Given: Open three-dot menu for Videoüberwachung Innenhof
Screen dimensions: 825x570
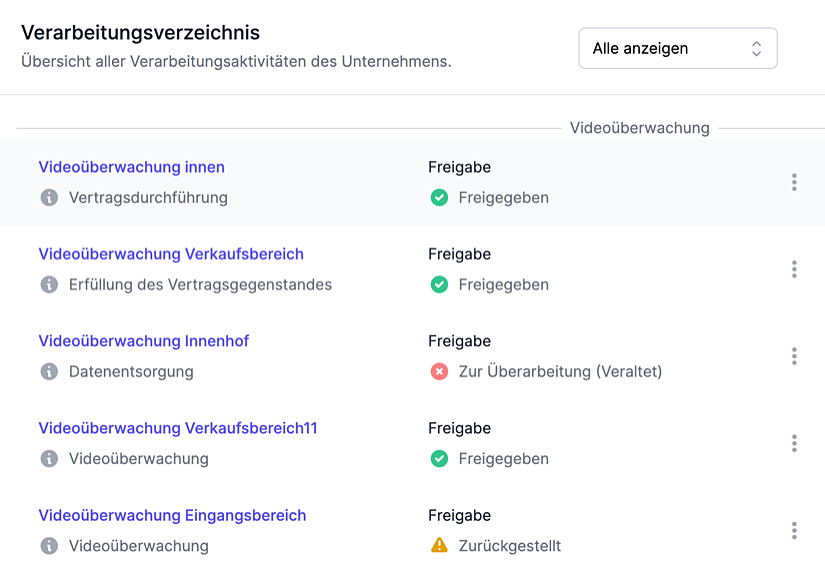Looking at the screenshot, I should coord(794,356).
